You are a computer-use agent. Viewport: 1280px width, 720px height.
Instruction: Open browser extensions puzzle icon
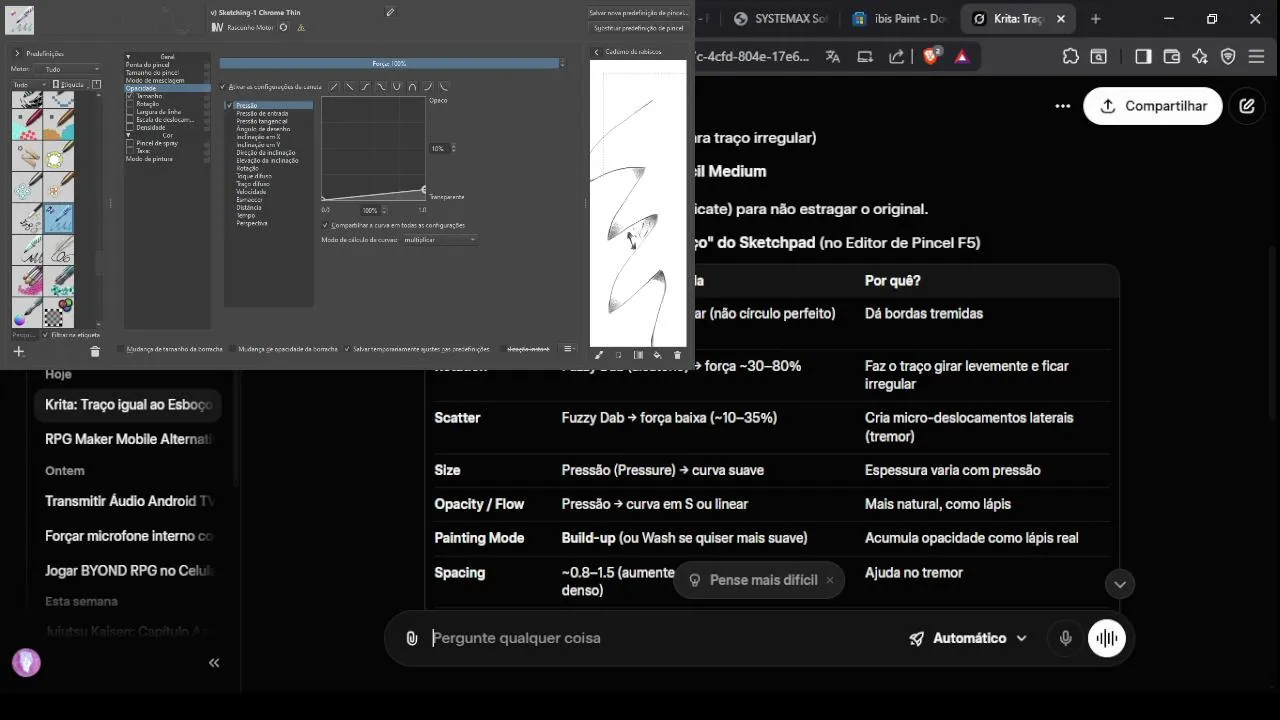(x=1070, y=57)
